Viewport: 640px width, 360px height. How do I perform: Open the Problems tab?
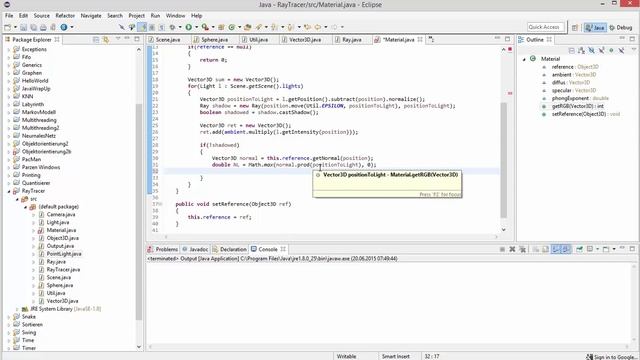pyautogui.click(x=163, y=249)
